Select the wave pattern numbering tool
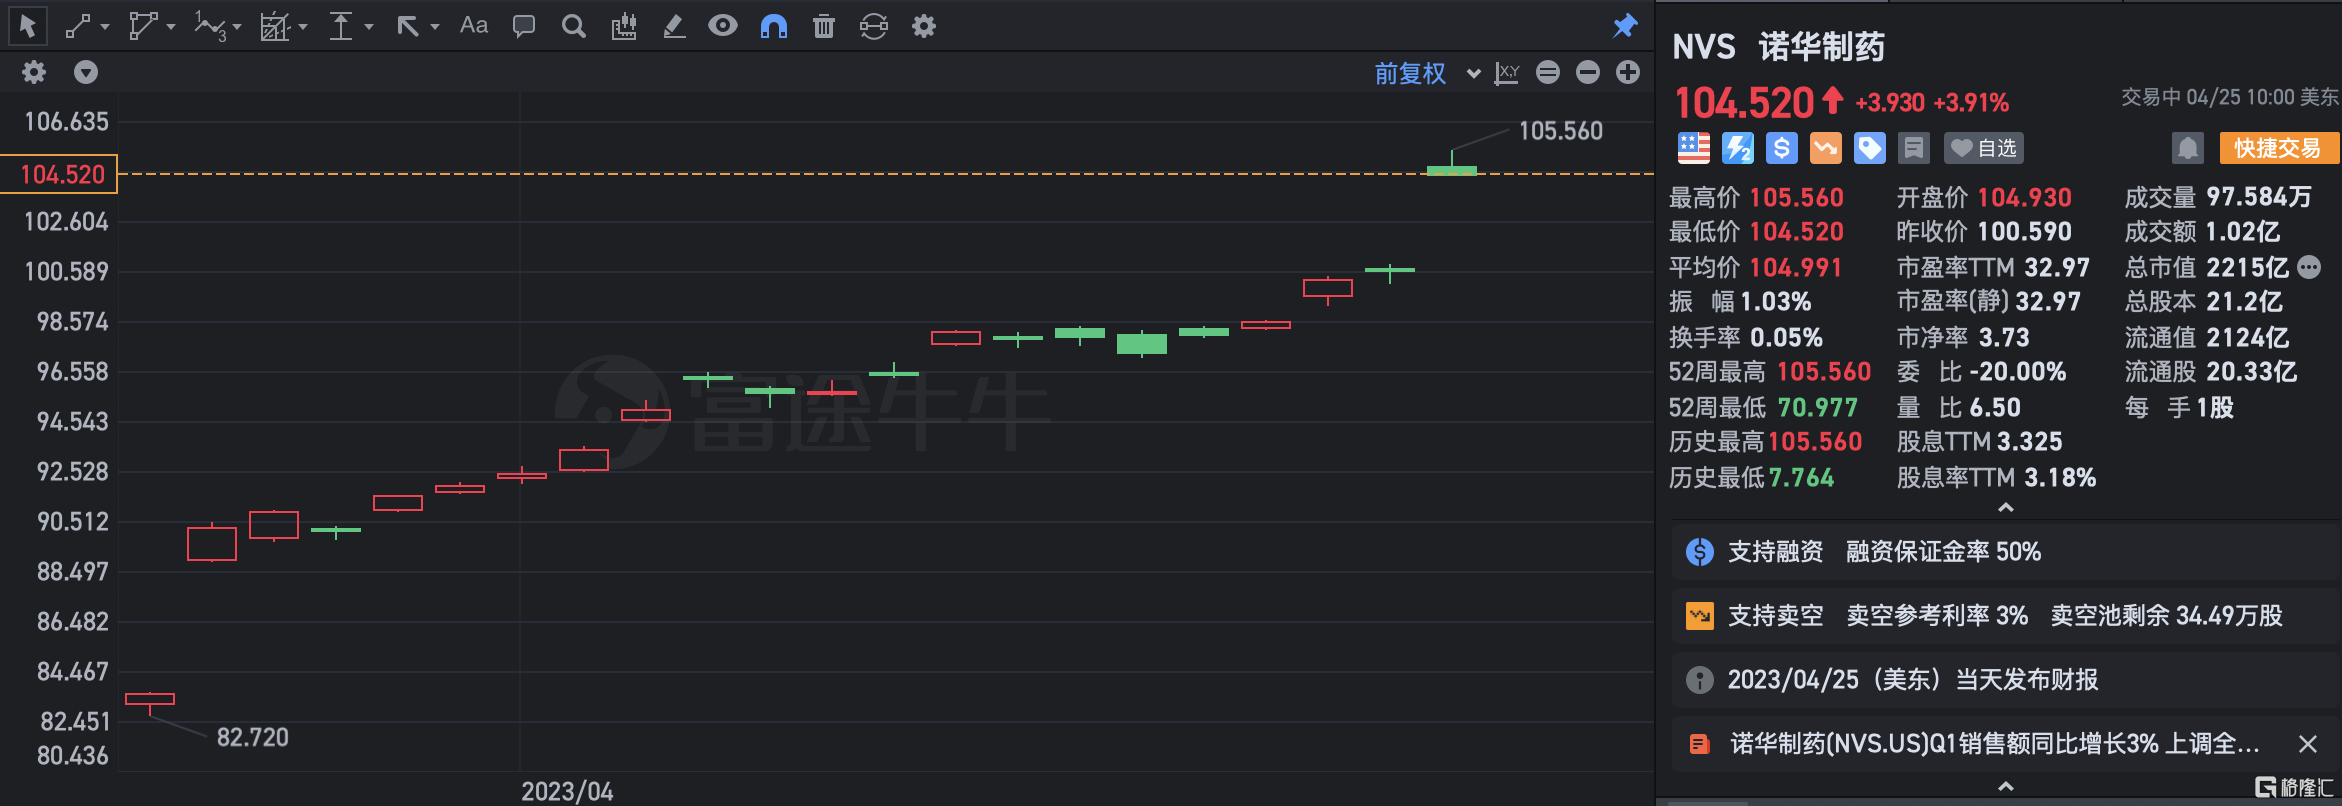Image resolution: width=2342 pixels, height=806 pixels. click(210, 26)
